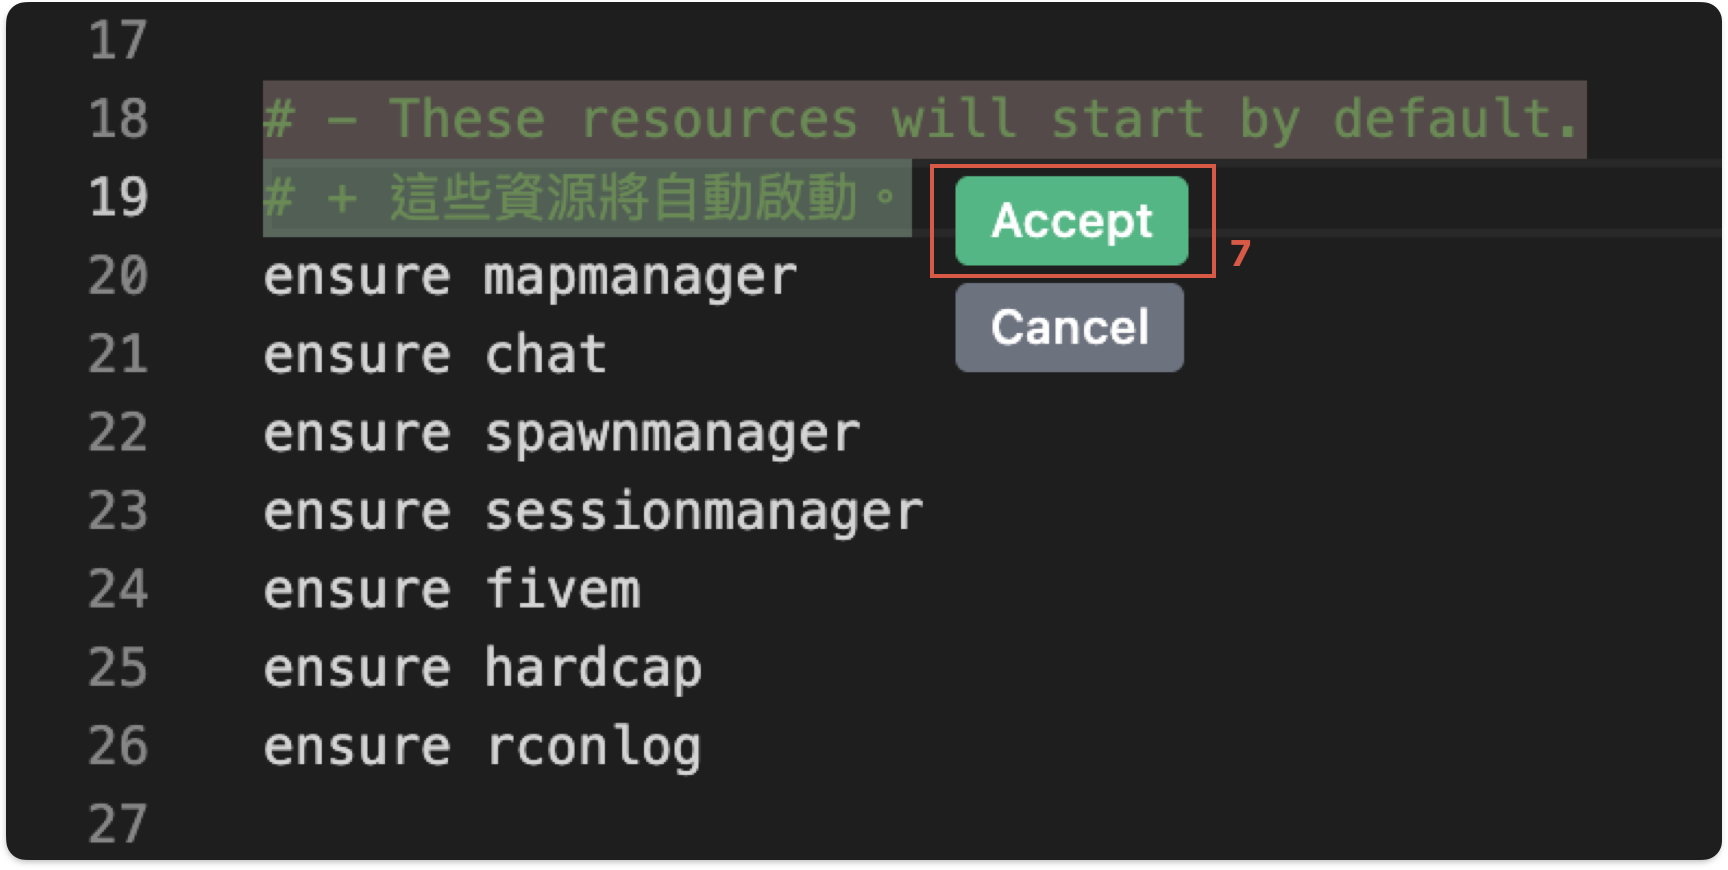Click line number 25 in gutter
This screenshot has height=870, width=1728.
(x=118, y=668)
